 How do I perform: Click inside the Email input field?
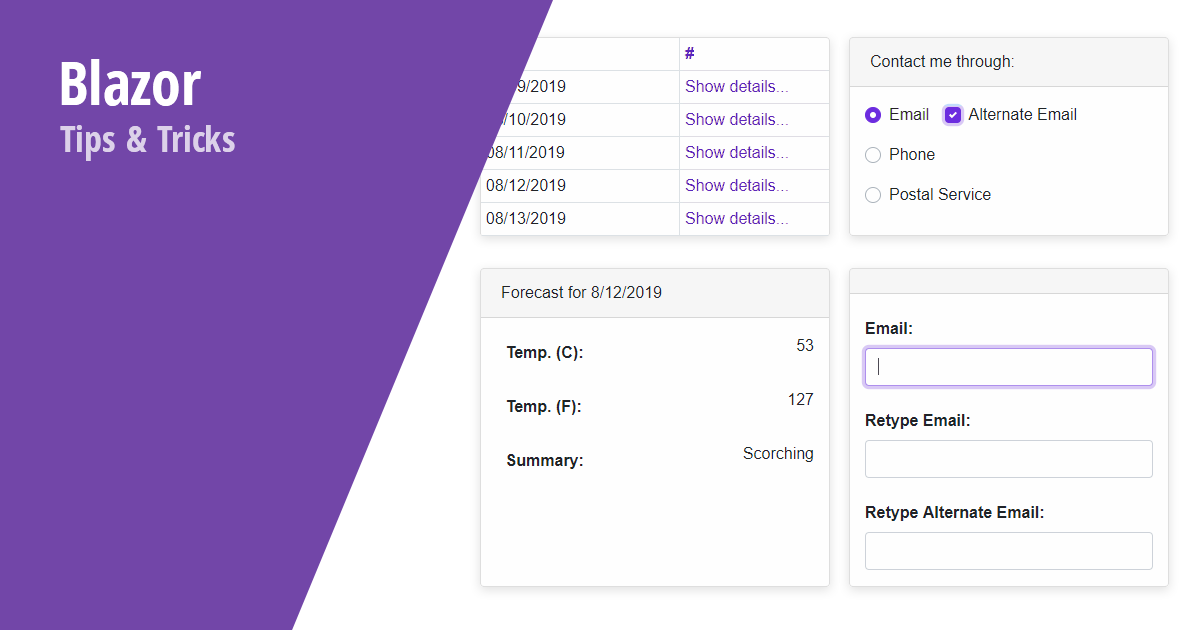(x=1008, y=367)
